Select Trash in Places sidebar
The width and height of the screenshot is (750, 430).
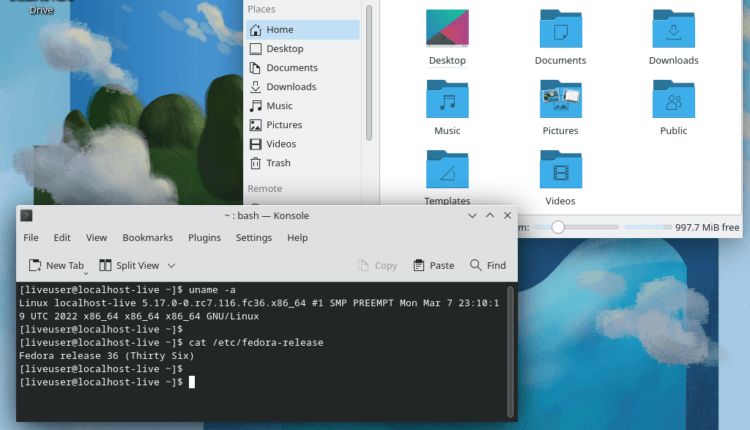coord(278,163)
